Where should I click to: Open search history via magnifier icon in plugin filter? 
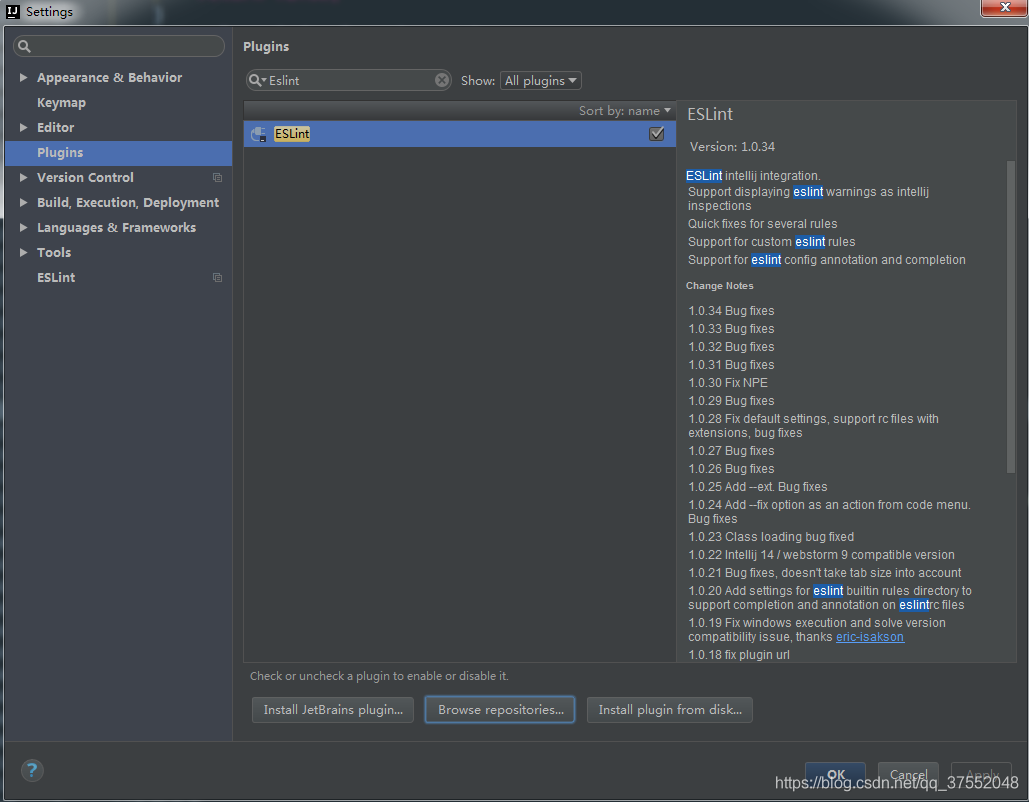tap(259, 80)
